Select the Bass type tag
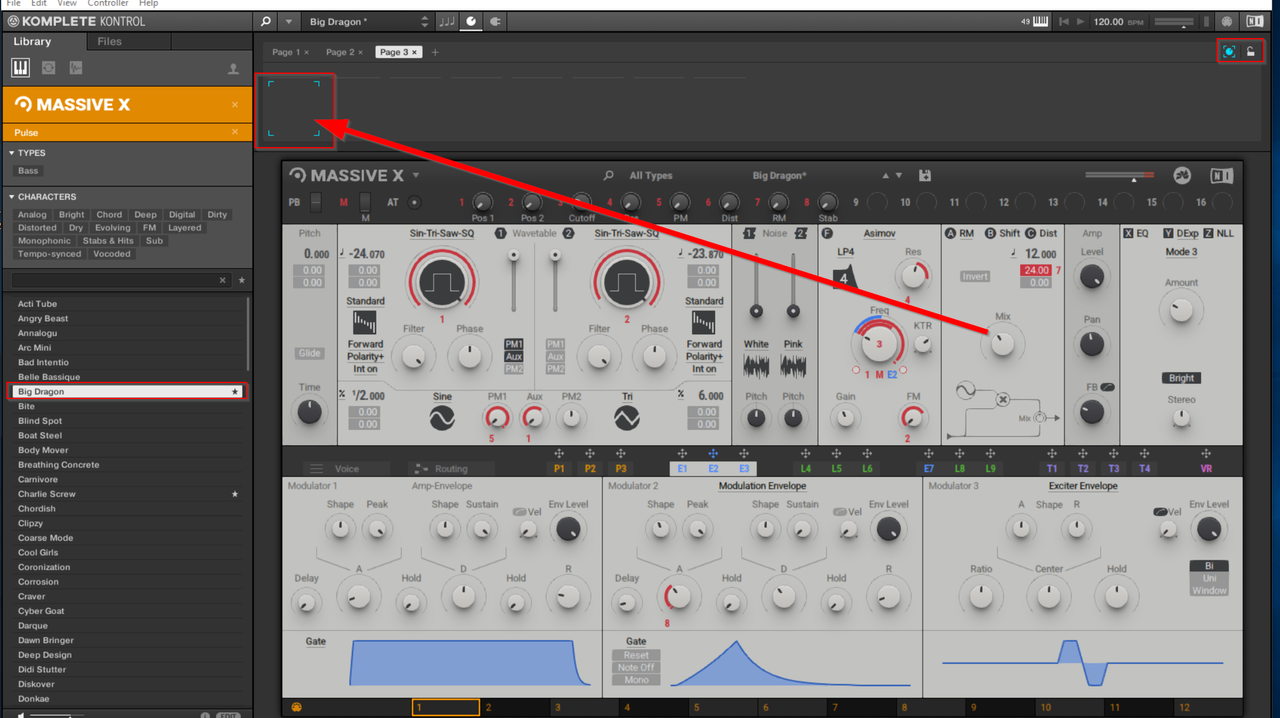1280x718 pixels. tap(28, 171)
